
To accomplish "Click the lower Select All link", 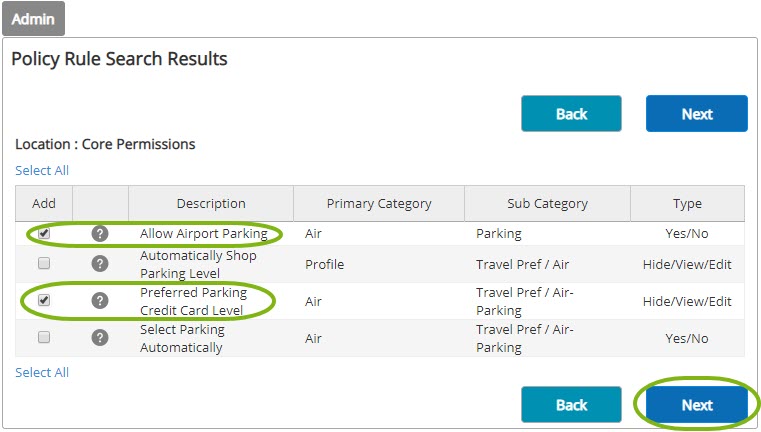I will [x=42, y=372].
